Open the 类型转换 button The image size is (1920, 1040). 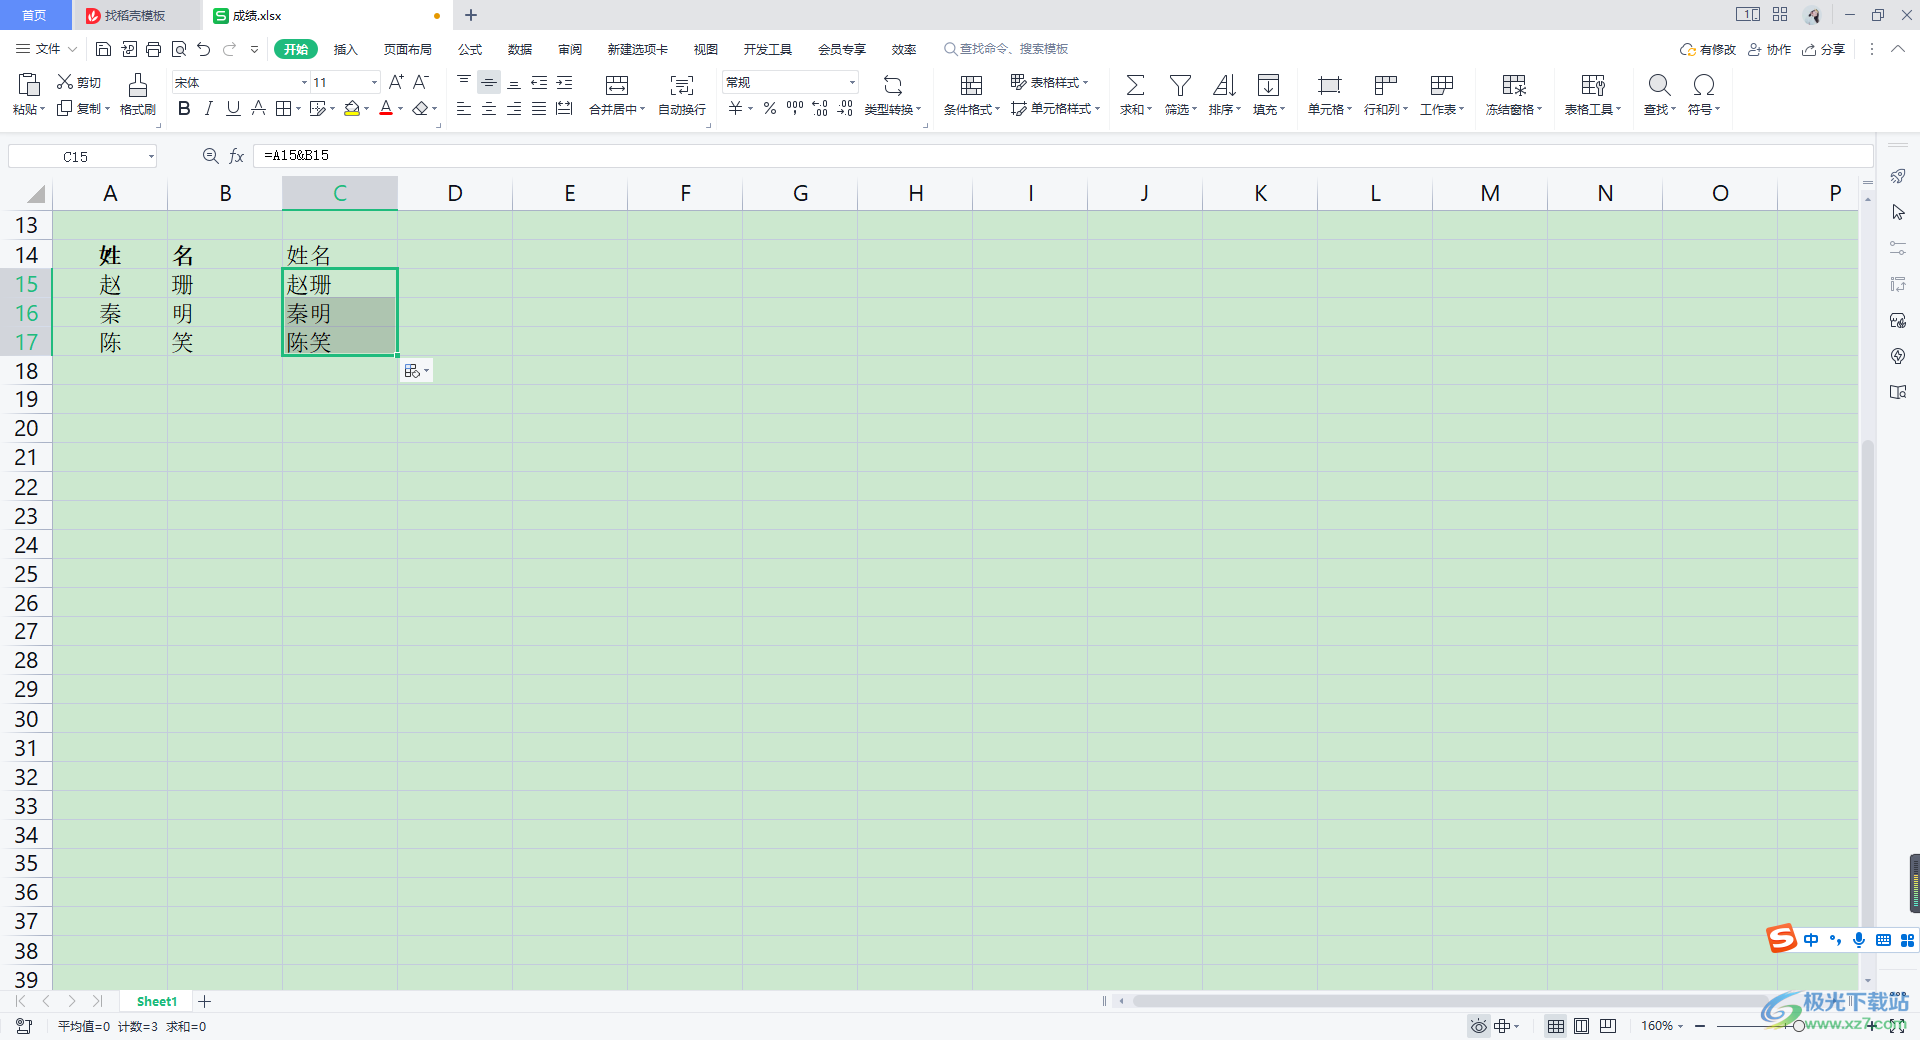[x=893, y=95]
